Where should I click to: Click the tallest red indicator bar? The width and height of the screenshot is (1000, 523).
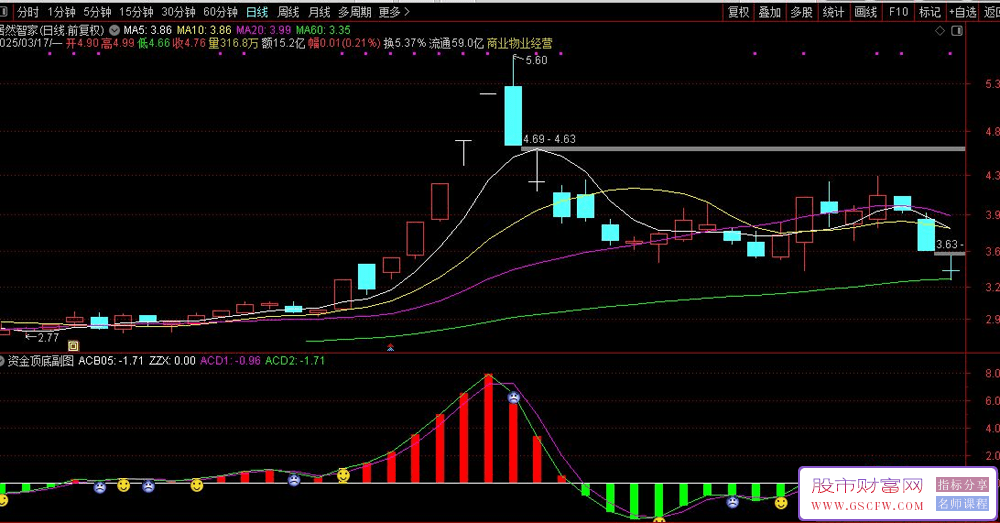(489, 428)
